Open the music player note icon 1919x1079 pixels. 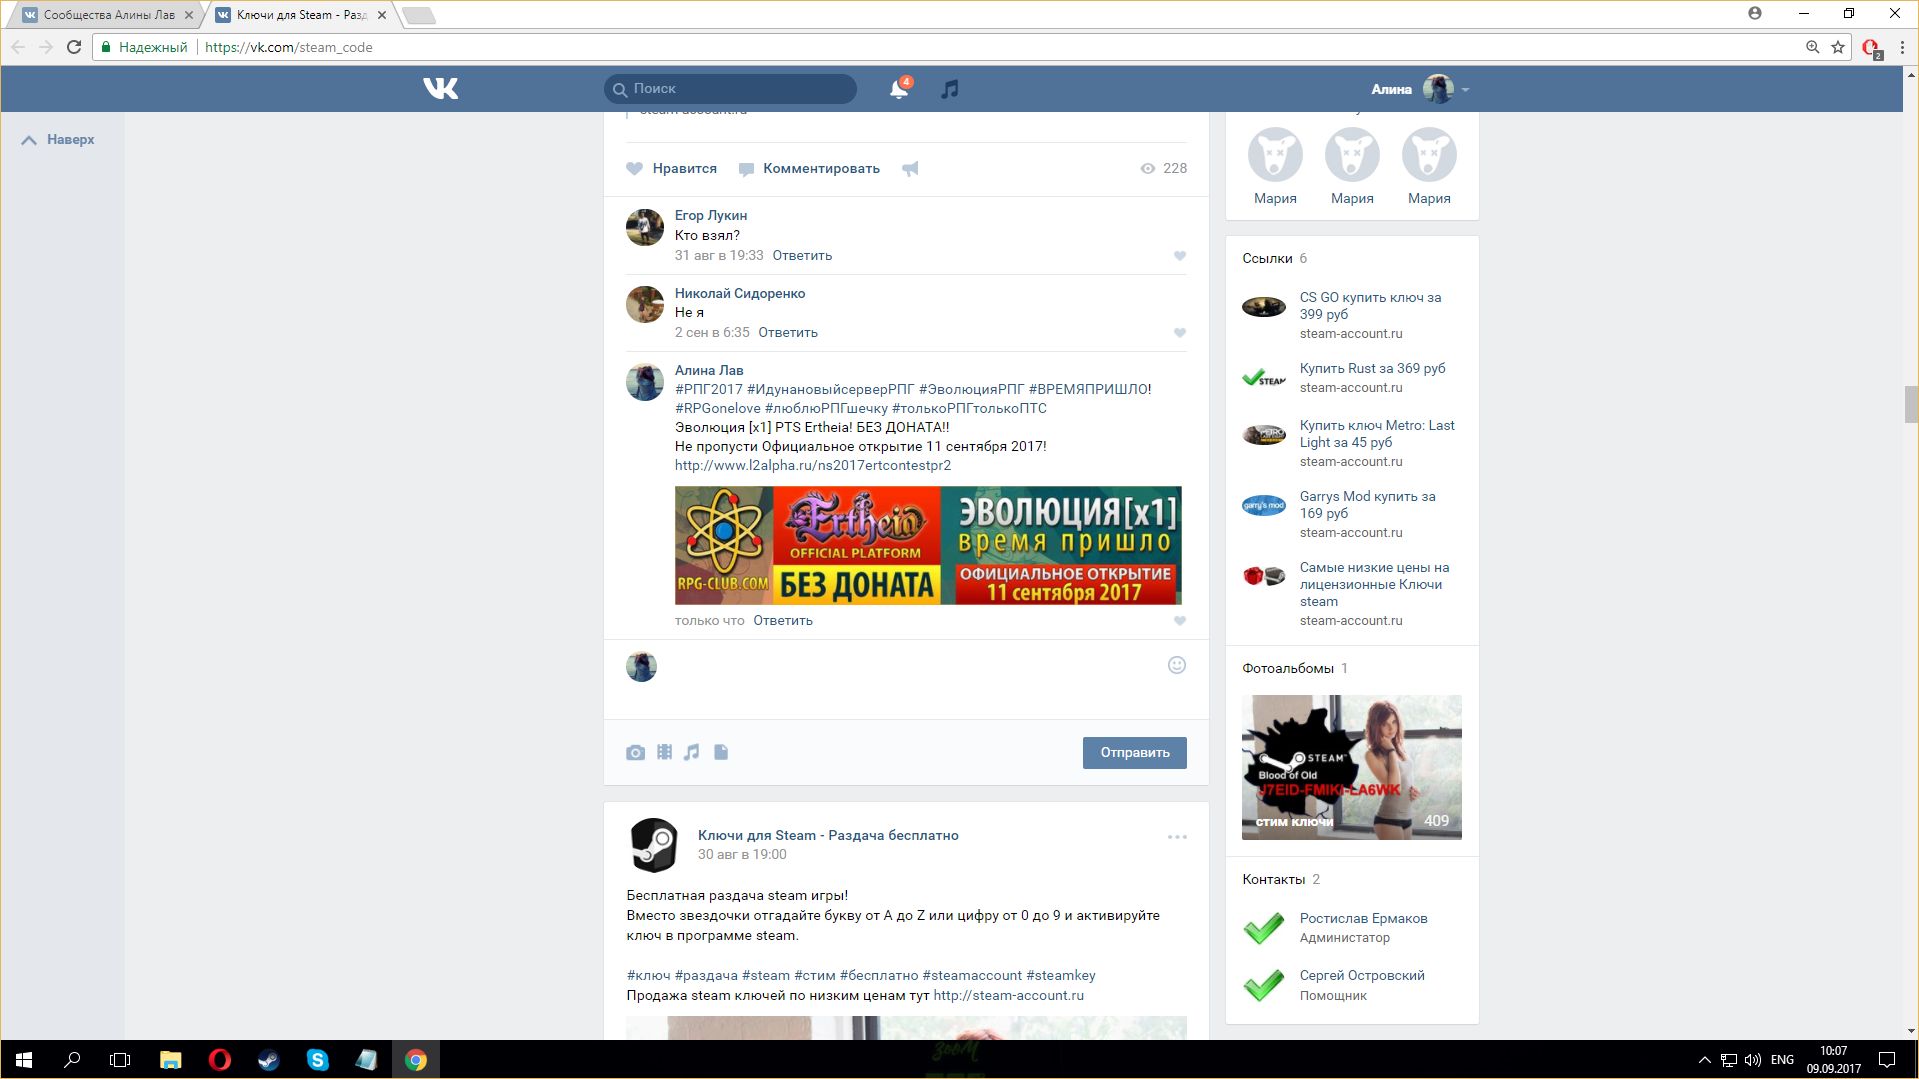click(x=950, y=89)
